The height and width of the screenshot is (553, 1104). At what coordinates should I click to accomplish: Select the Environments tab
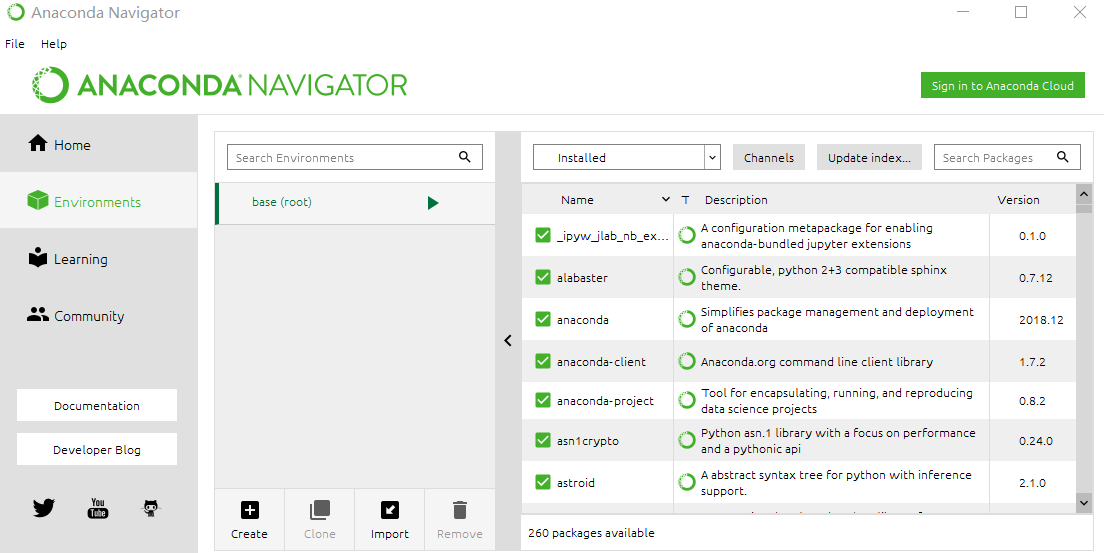pyautogui.click(x=99, y=201)
